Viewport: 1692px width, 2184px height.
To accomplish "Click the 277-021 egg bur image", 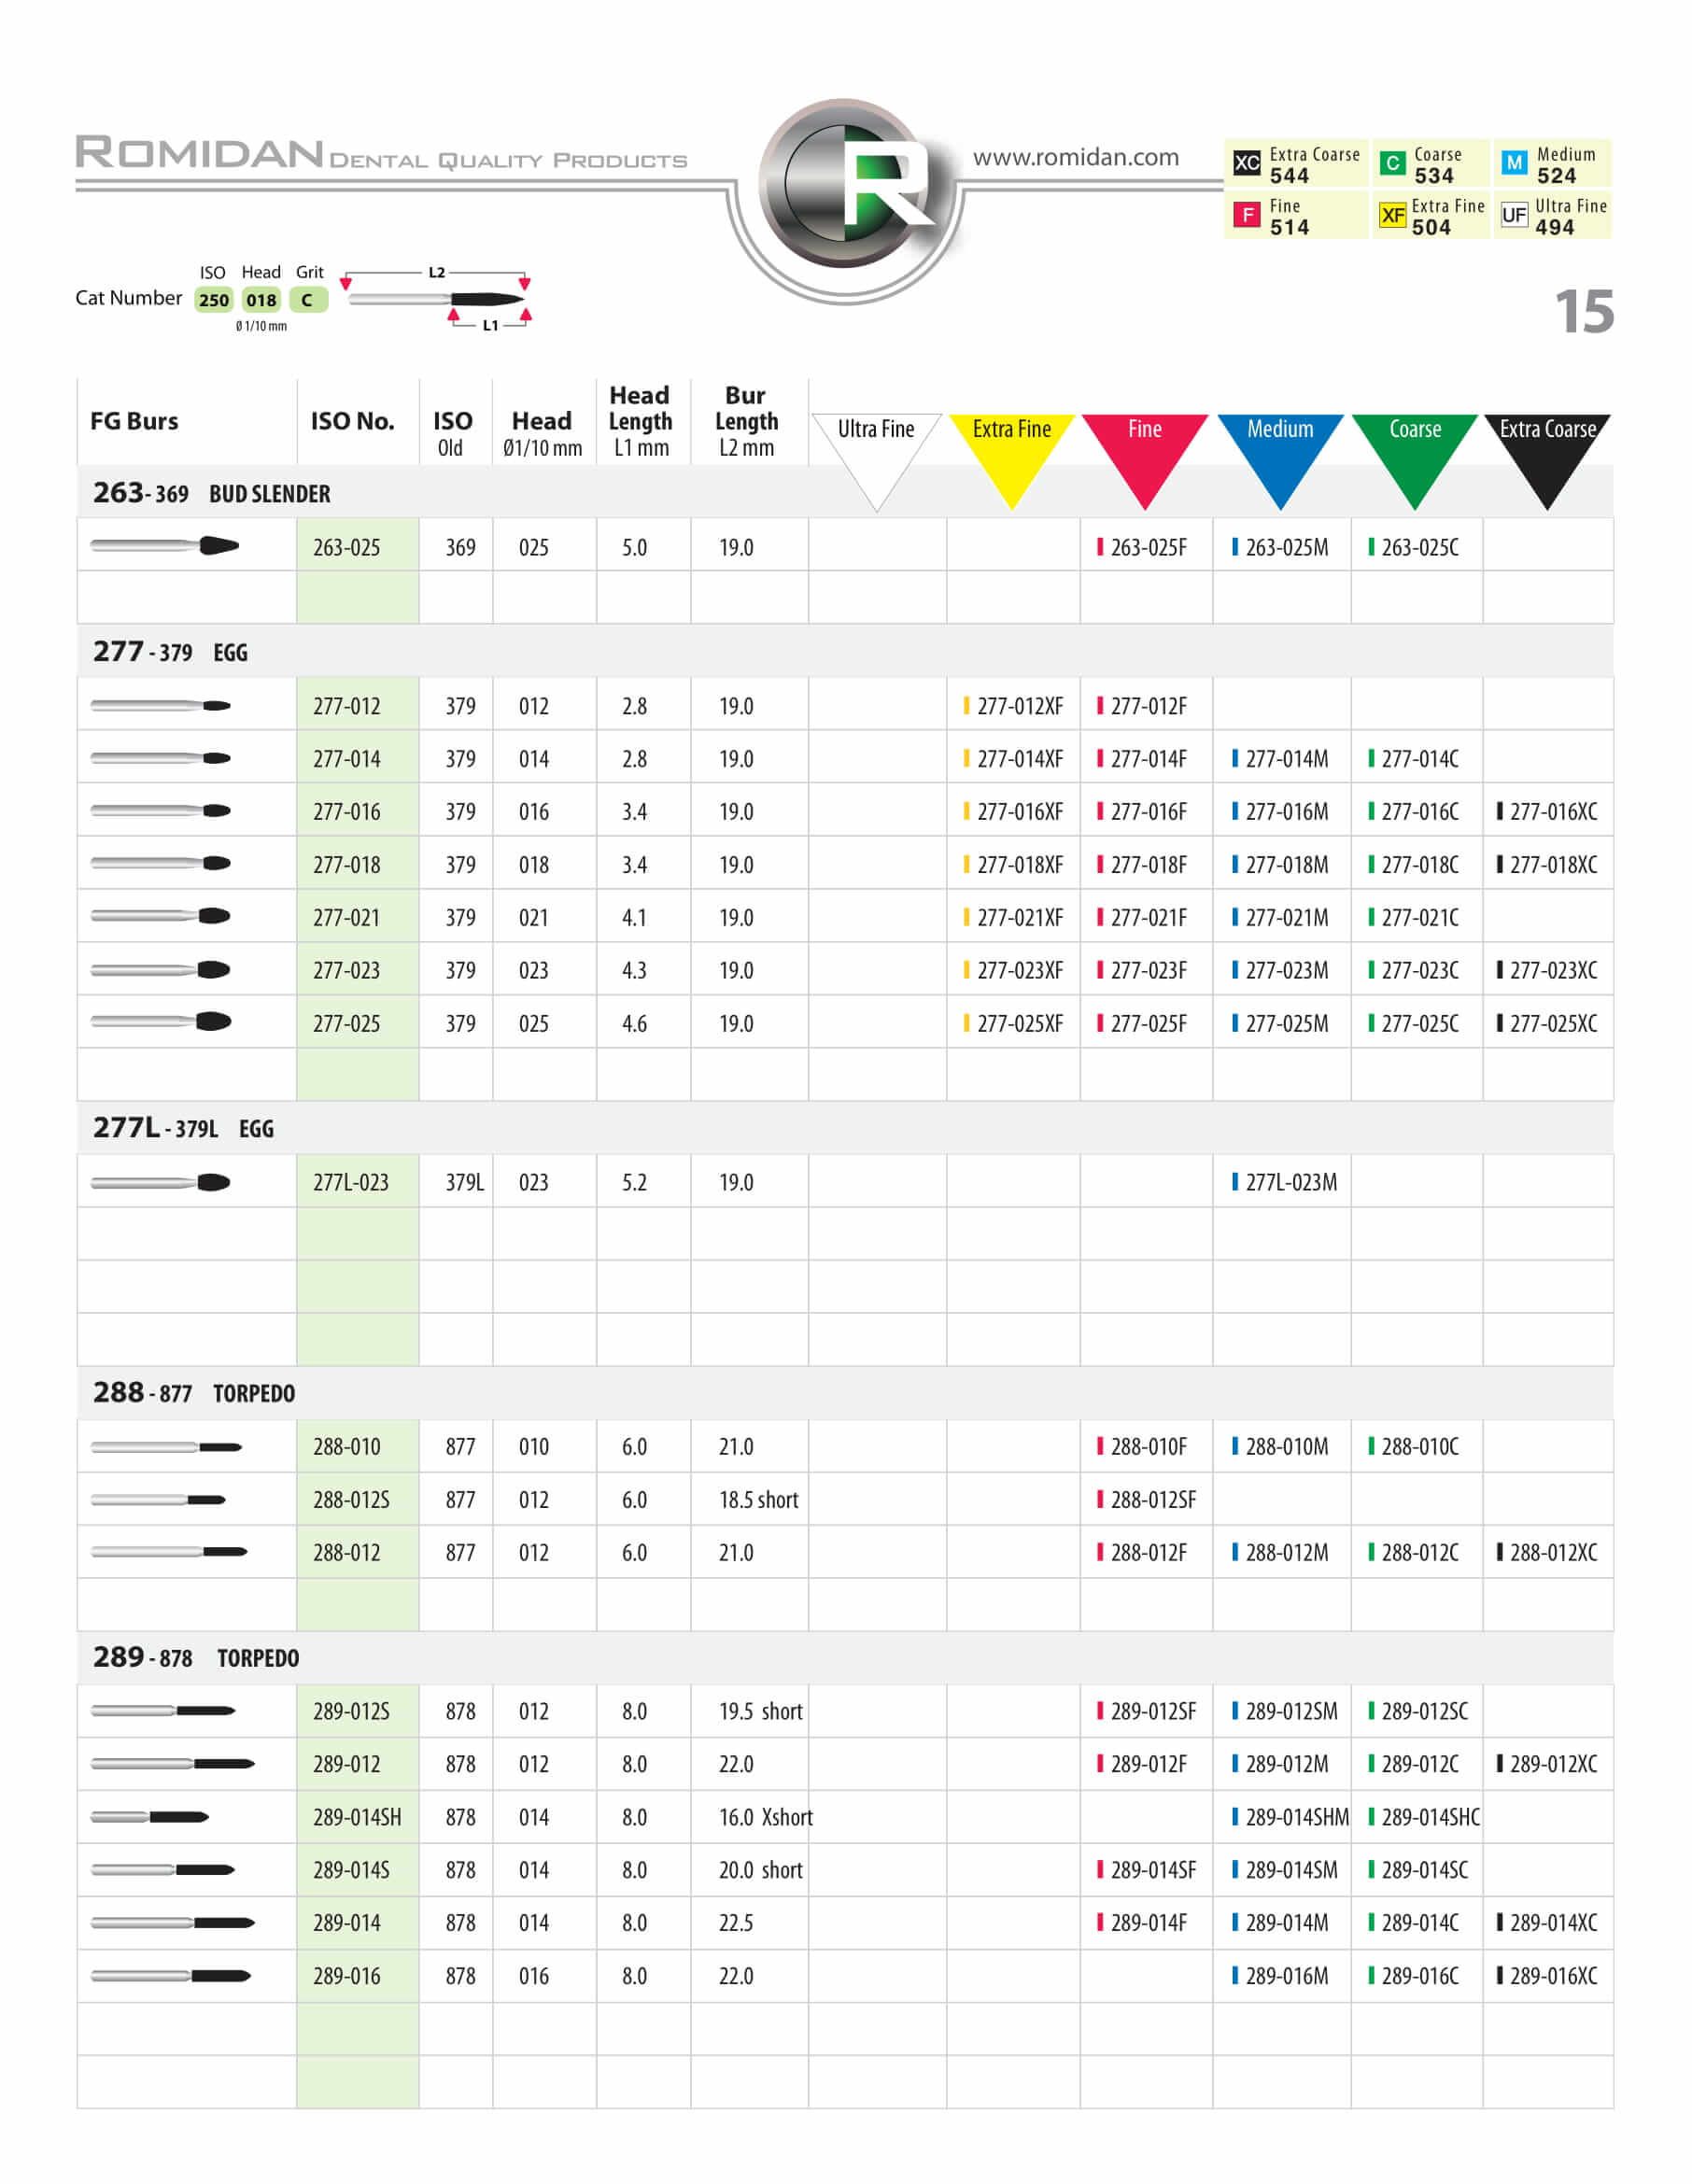I will pyautogui.click(x=161, y=916).
